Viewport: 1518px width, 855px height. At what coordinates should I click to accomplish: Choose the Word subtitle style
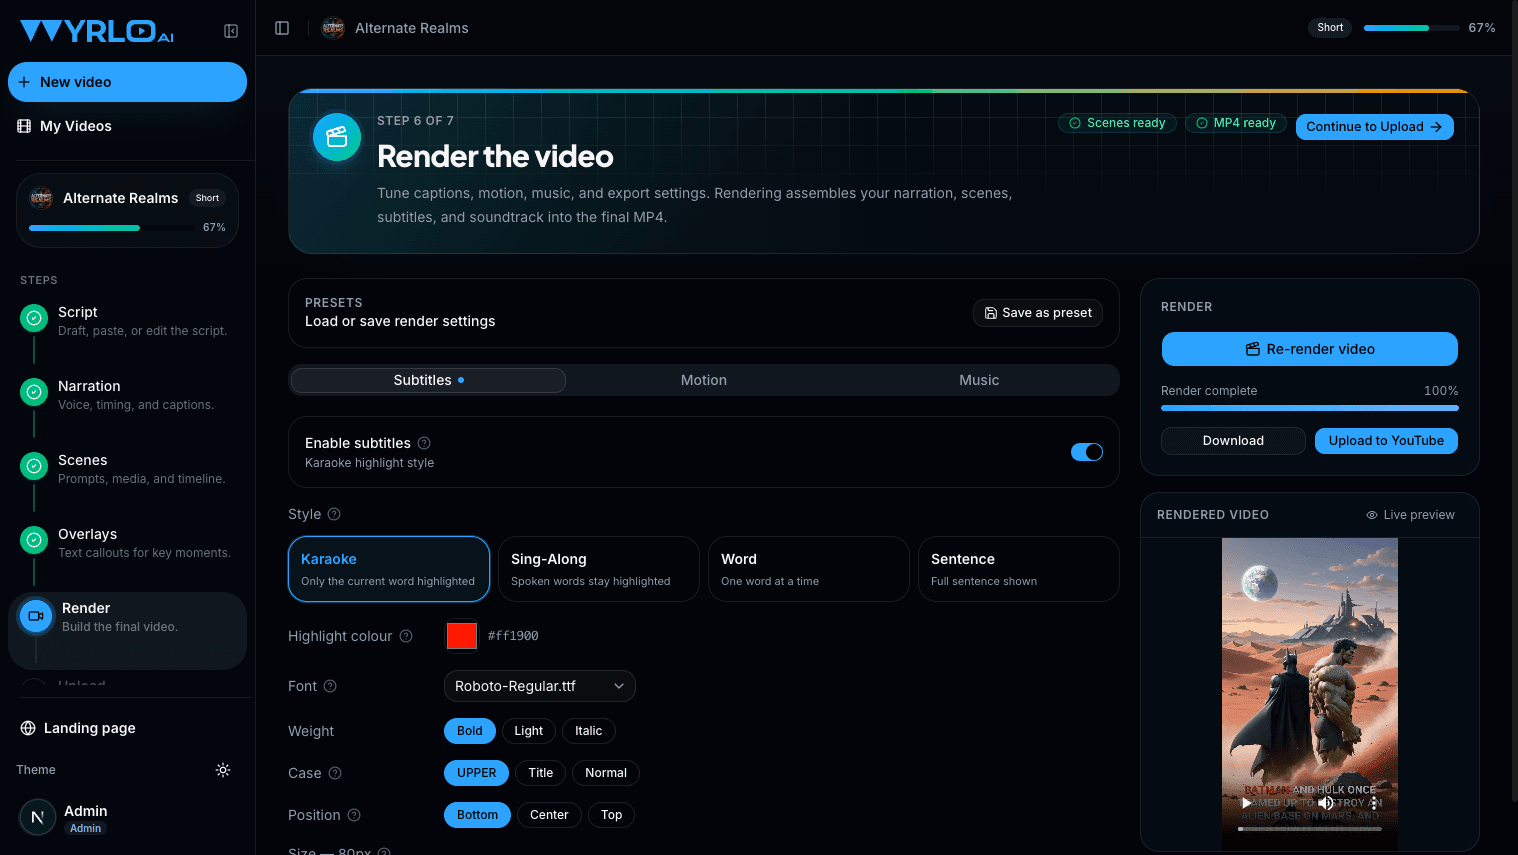(809, 569)
